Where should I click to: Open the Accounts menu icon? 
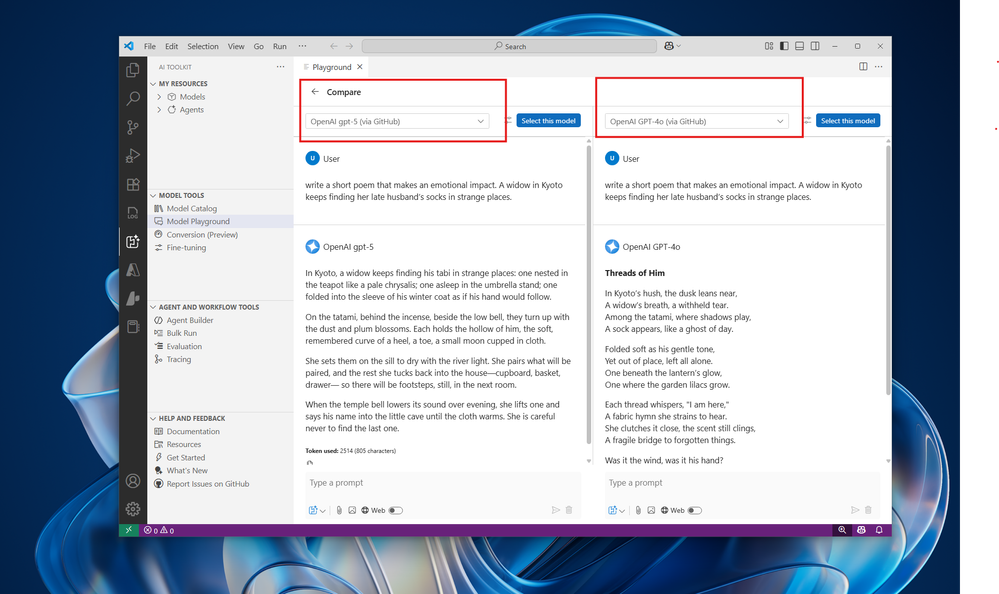coord(133,481)
